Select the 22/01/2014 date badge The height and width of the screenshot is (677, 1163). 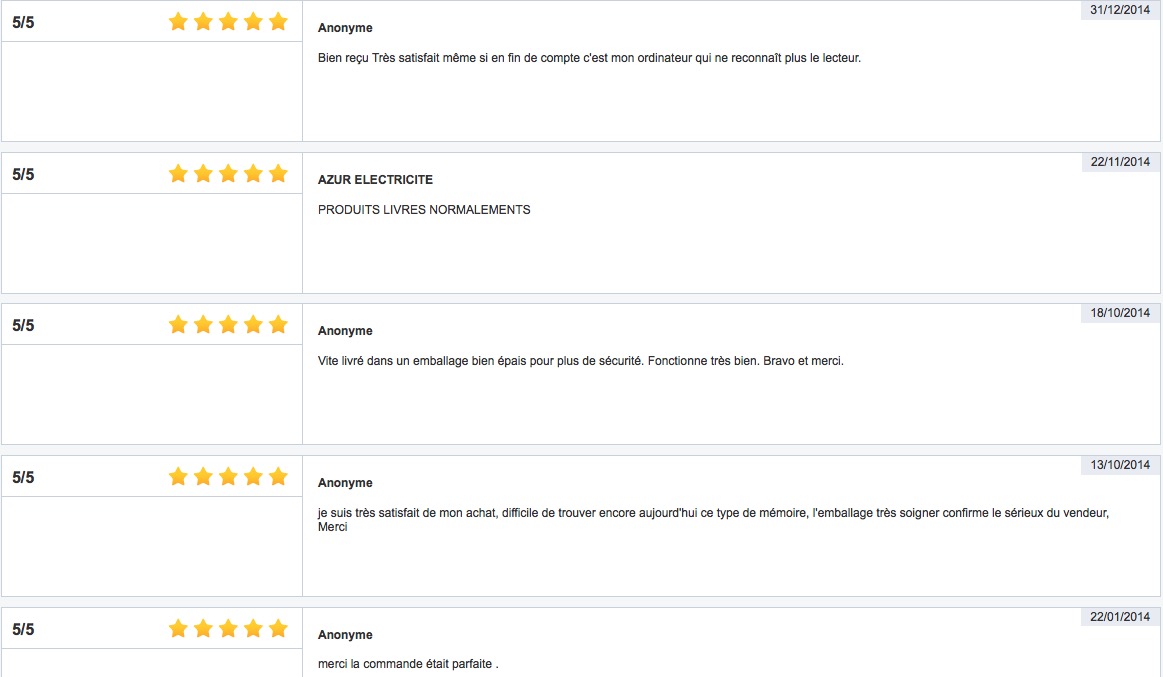pyautogui.click(x=1120, y=617)
